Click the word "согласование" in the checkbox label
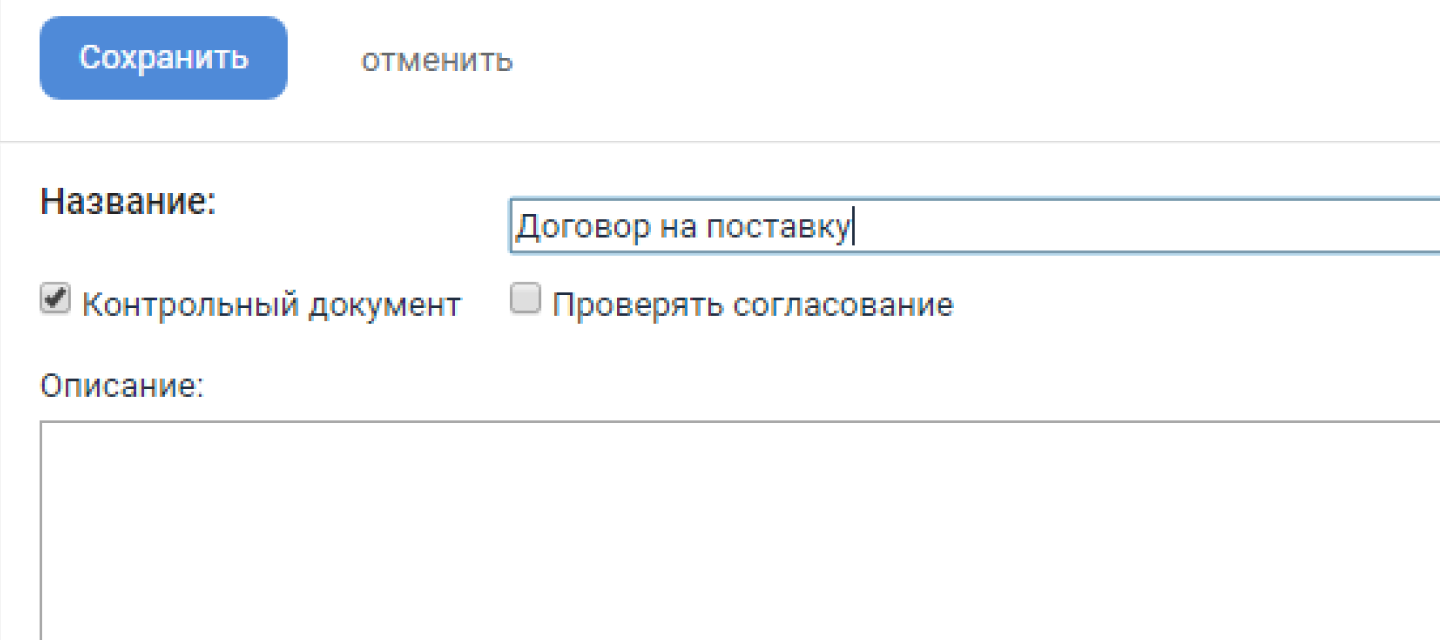This screenshot has width=1440, height=640. (x=843, y=305)
